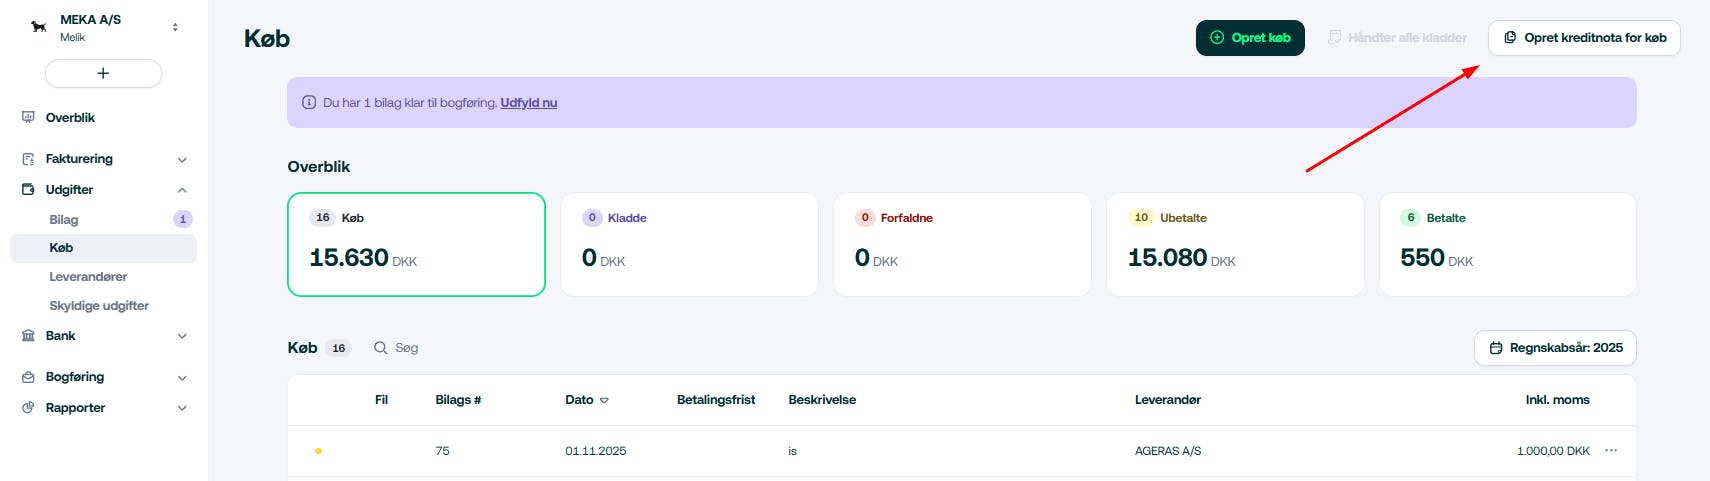Open the three-dot menu for AGERAS row
This screenshot has height=481, width=1710.
(1611, 451)
